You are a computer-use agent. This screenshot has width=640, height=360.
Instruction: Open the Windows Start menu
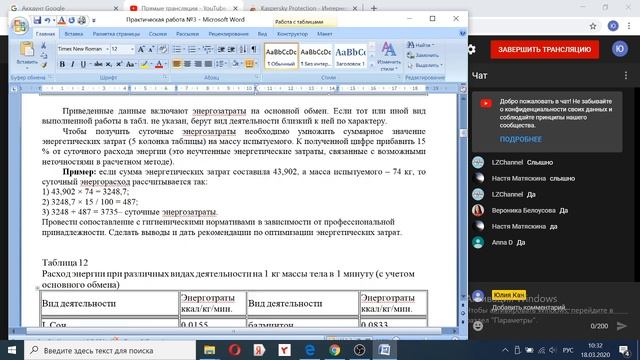12,350
